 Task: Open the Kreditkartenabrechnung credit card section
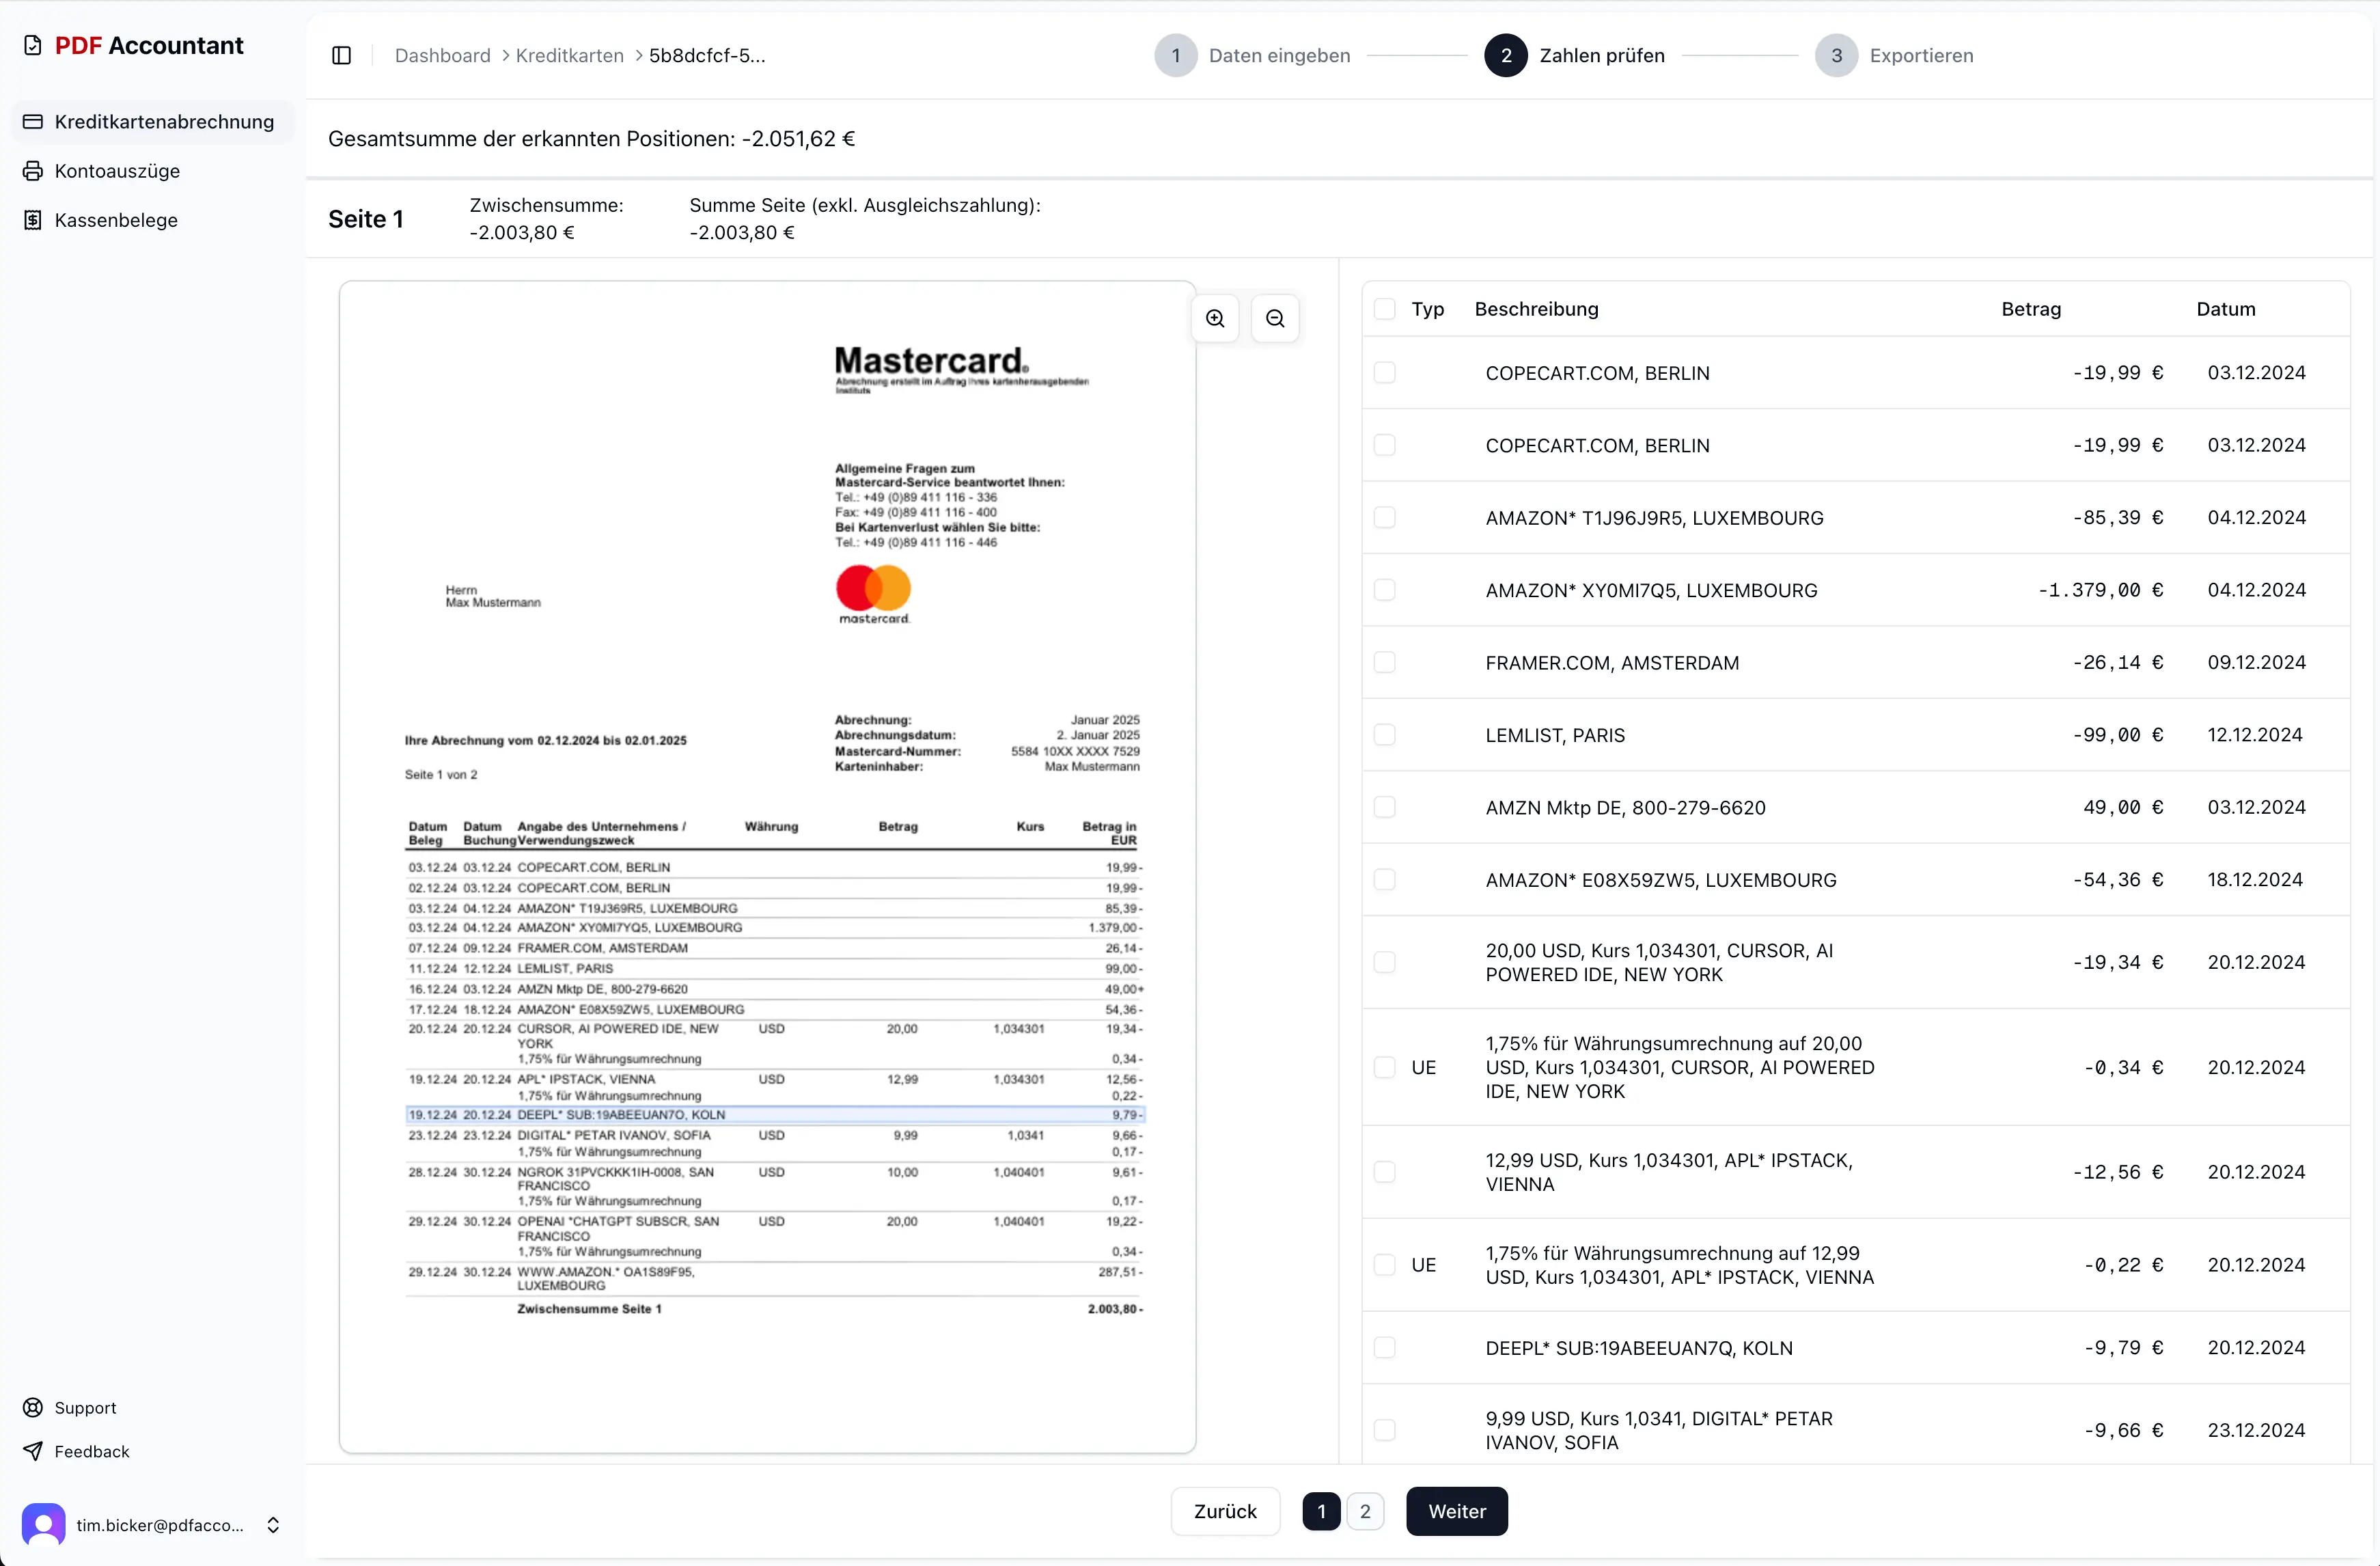pos(163,122)
